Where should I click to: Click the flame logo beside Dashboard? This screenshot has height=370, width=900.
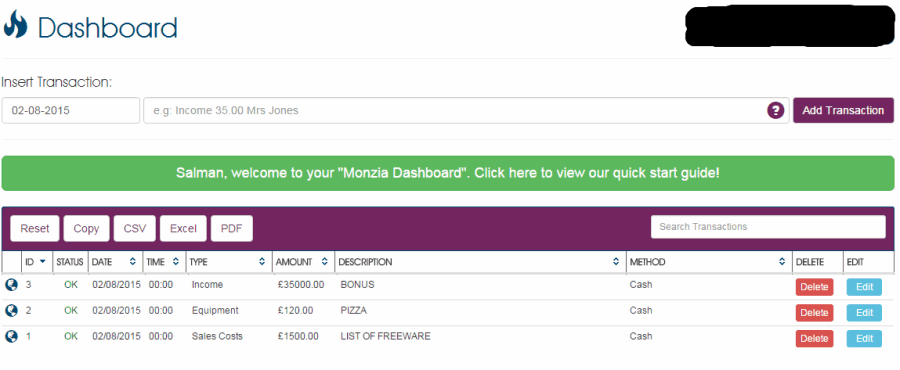[x=15, y=25]
